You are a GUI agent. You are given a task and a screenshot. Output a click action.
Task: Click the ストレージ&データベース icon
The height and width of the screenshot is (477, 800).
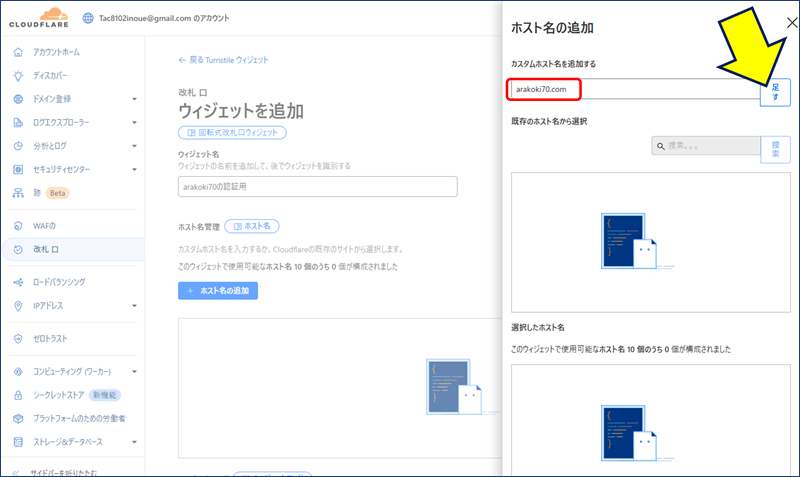click(18, 442)
